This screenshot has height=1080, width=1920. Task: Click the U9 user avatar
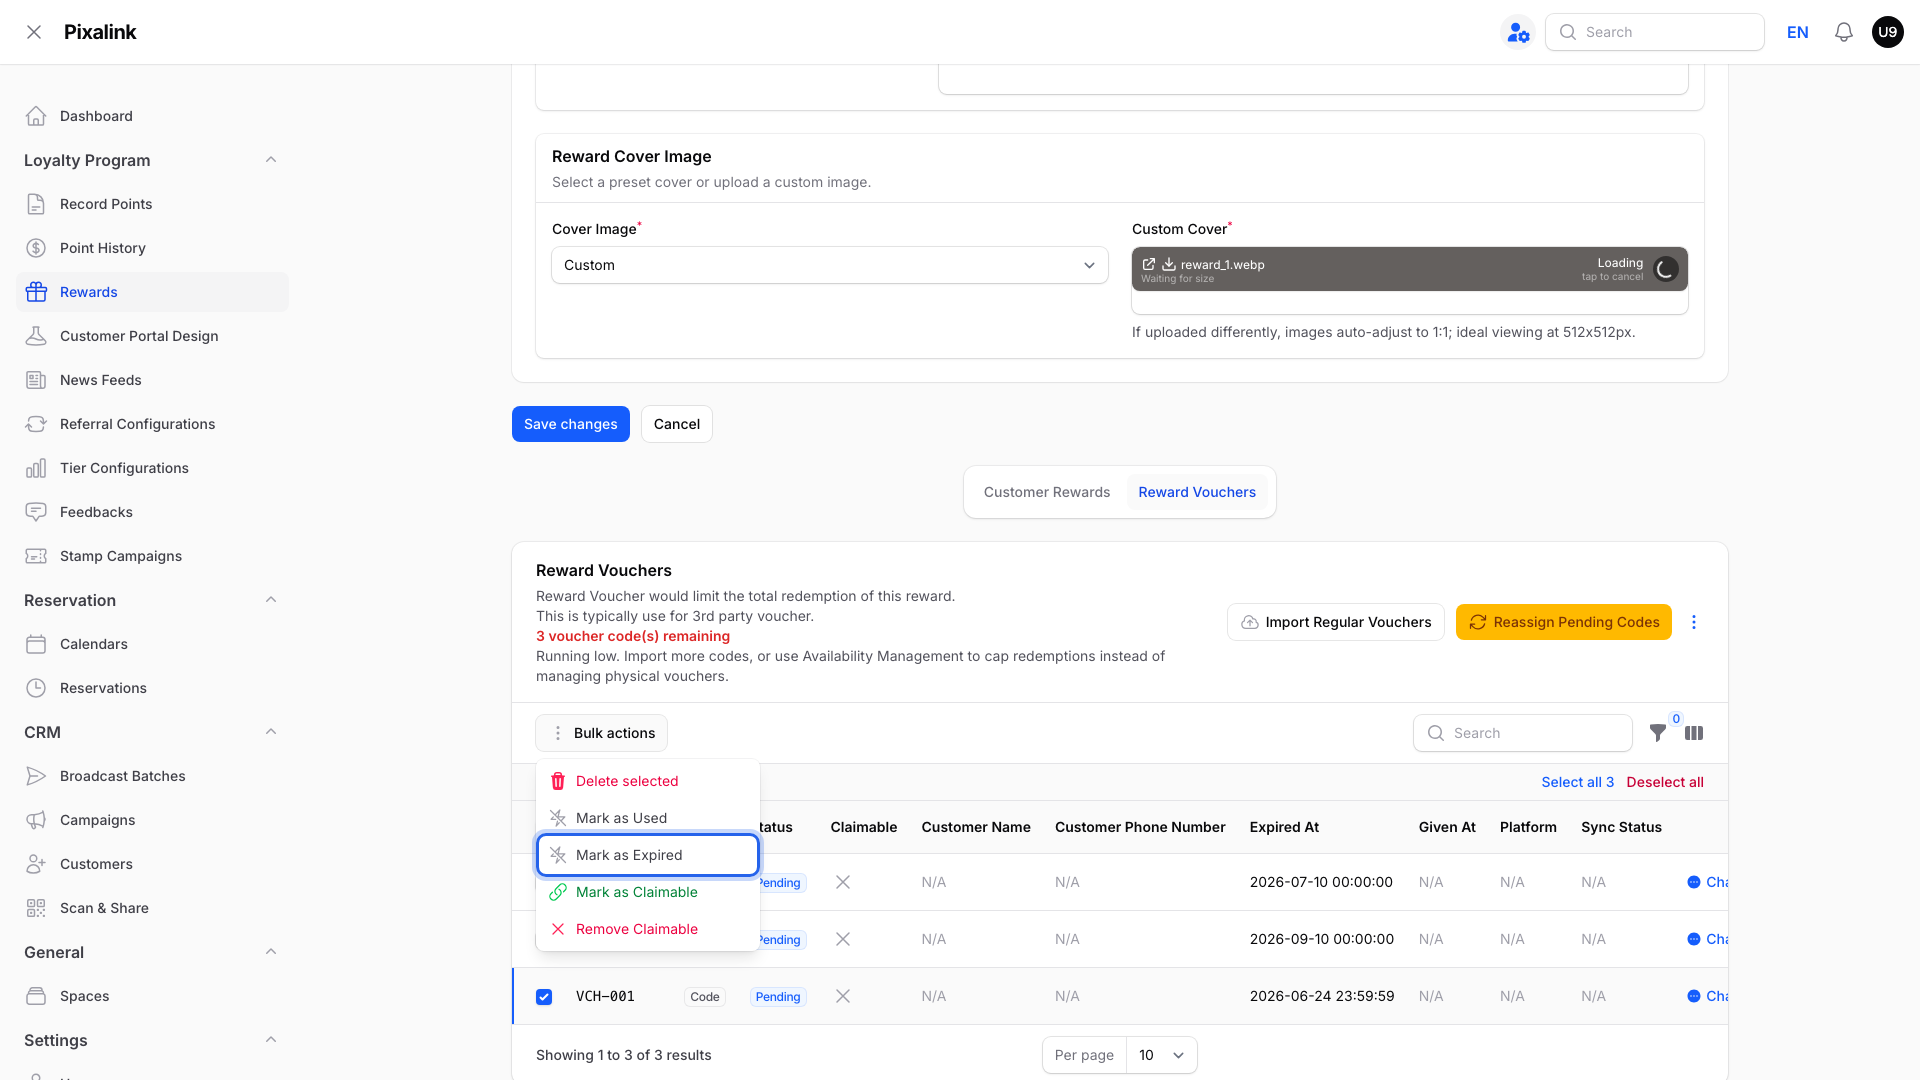coord(1888,32)
